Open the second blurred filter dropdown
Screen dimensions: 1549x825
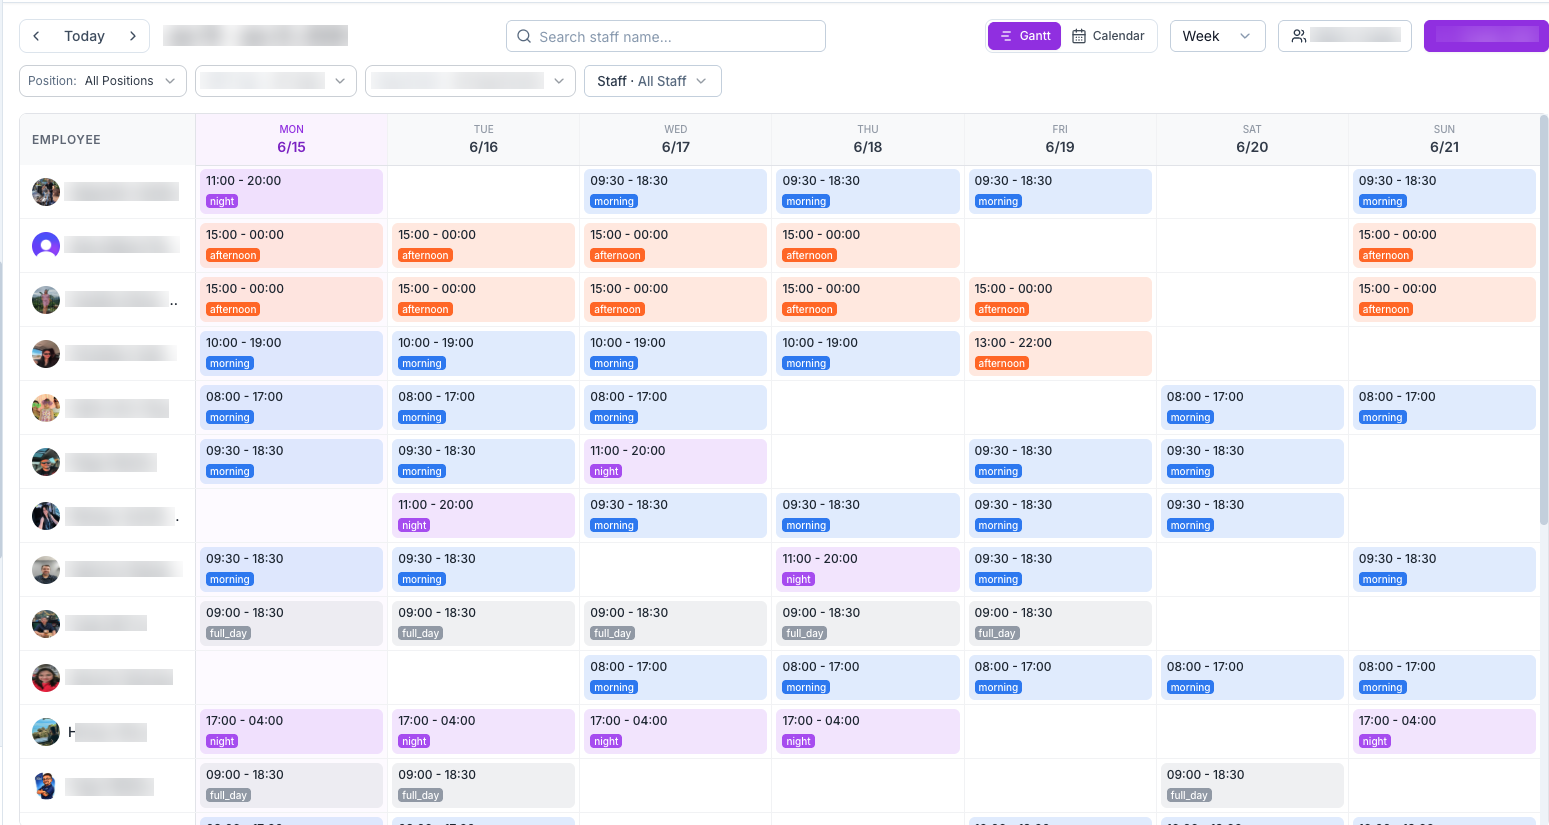tap(276, 81)
